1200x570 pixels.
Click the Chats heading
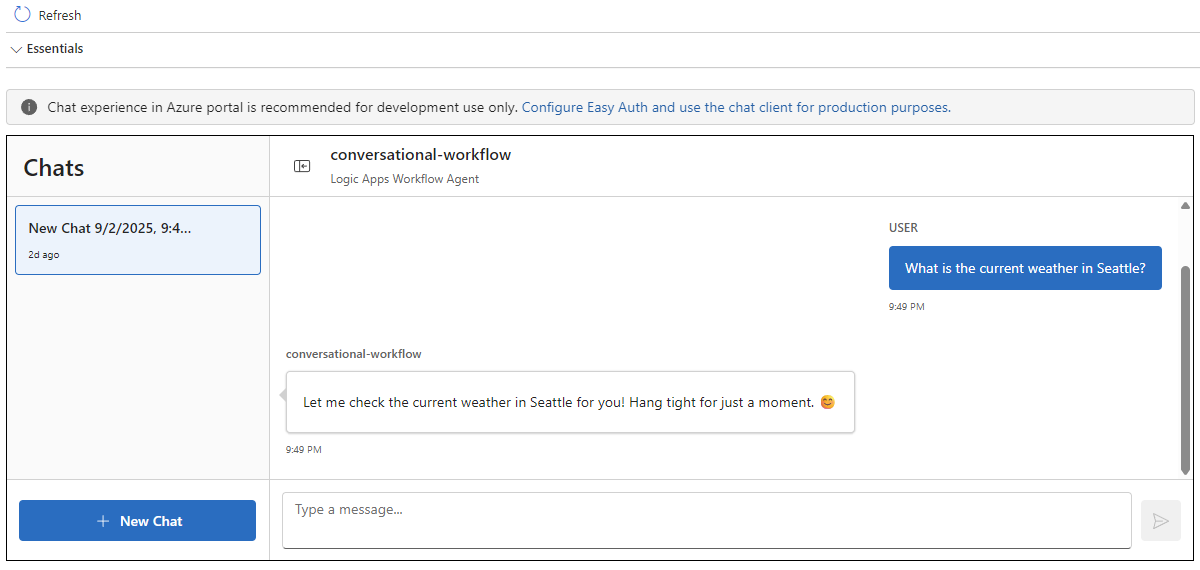click(x=54, y=168)
